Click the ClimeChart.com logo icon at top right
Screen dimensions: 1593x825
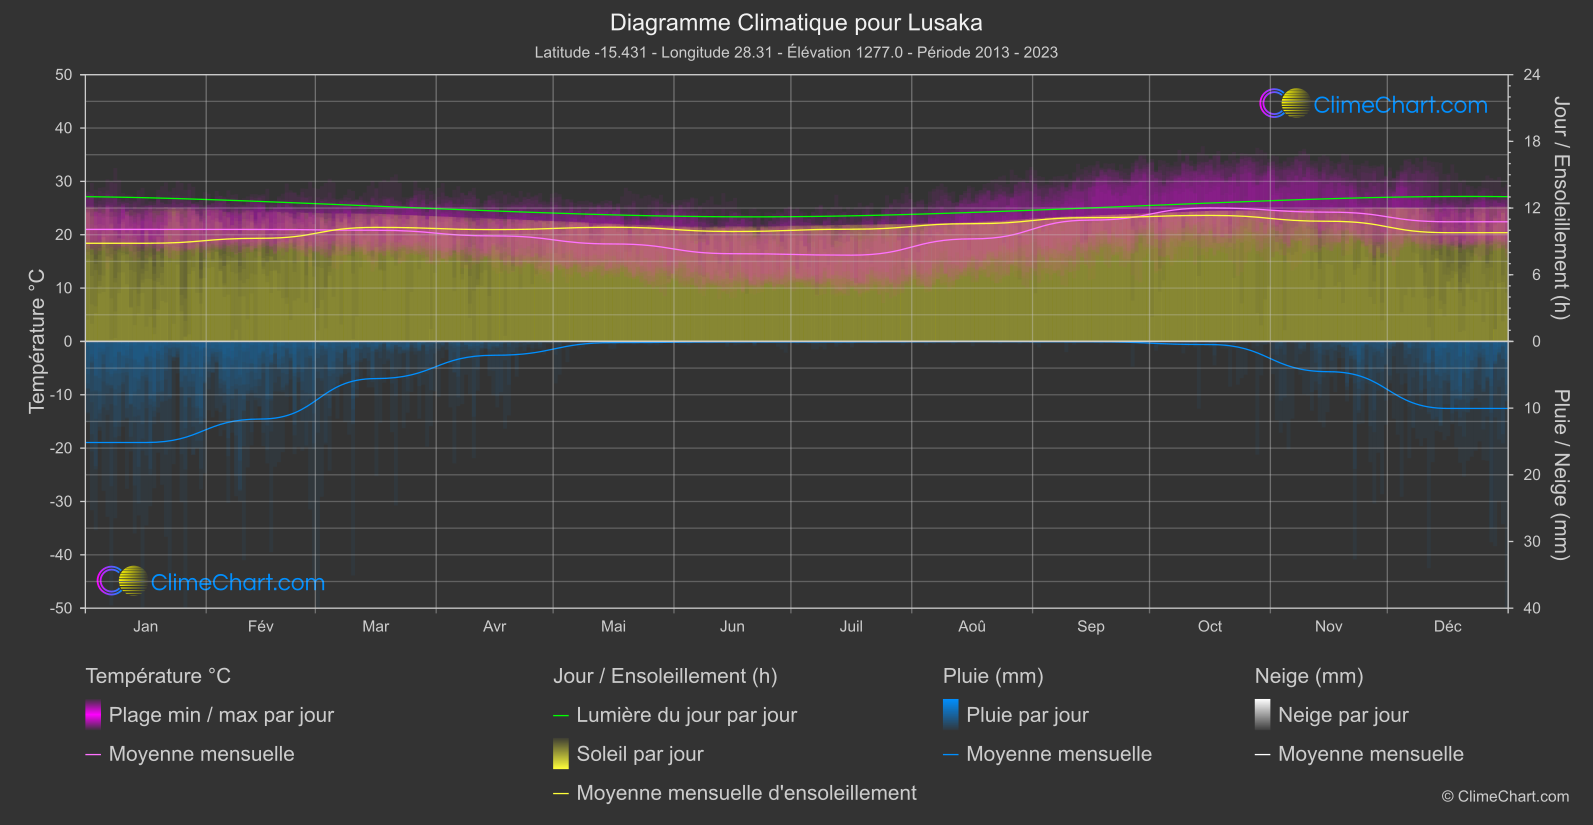pyautogui.click(x=1285, y=103)
